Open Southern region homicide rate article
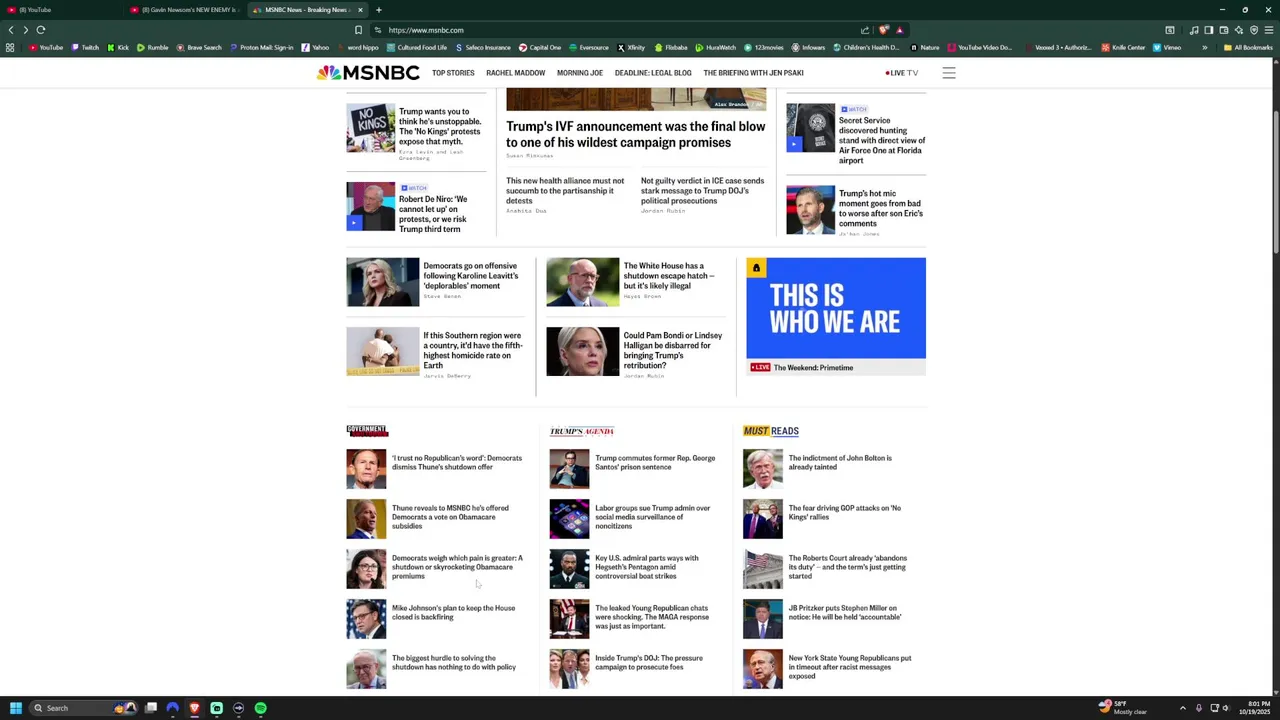1280x720 pixels. [472, 350]
